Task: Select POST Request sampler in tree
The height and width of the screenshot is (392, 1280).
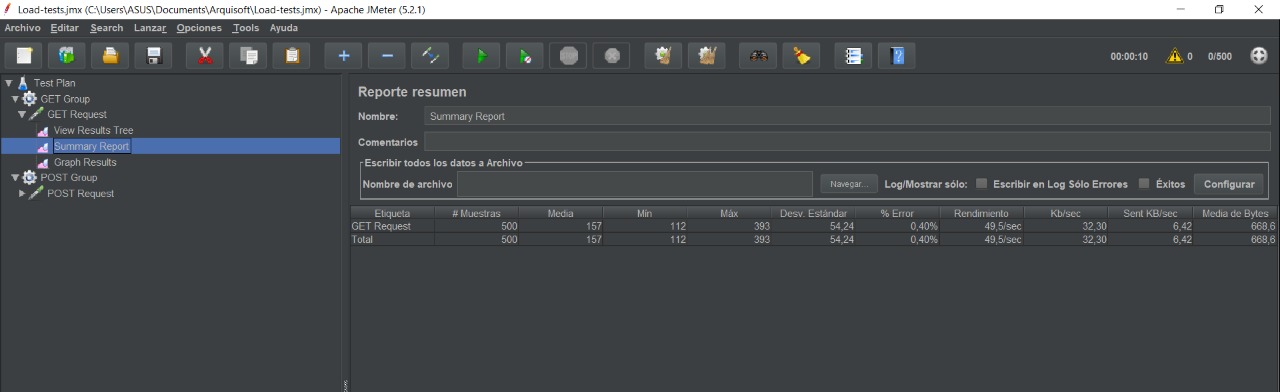Action: pyautogui.click(x=80, y=194)
